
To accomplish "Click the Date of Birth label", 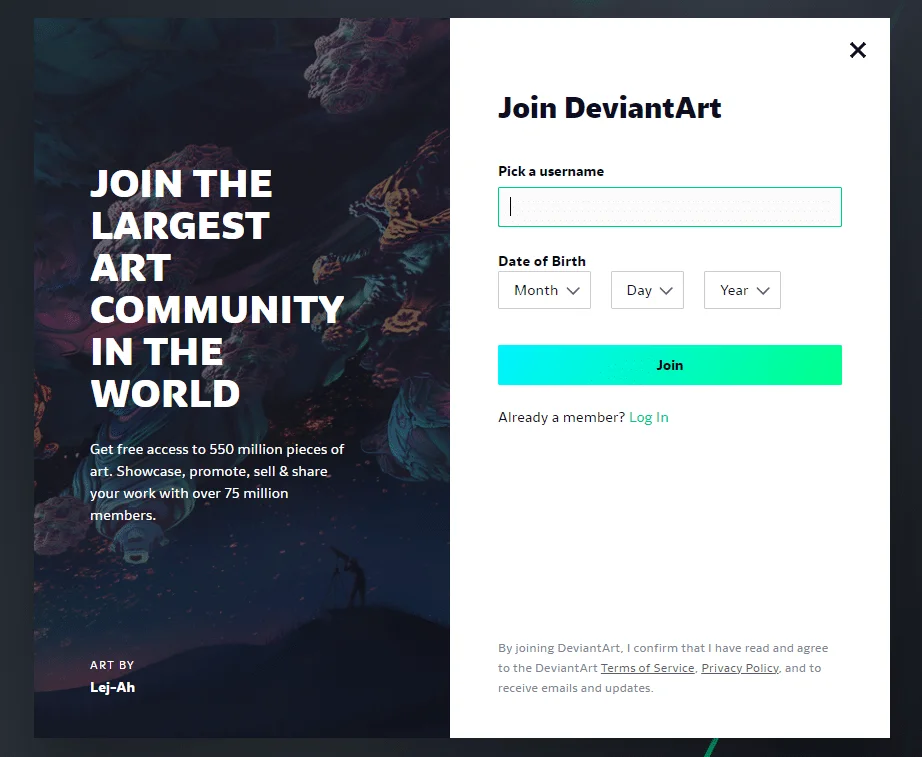I will click(x=542, y=261).
